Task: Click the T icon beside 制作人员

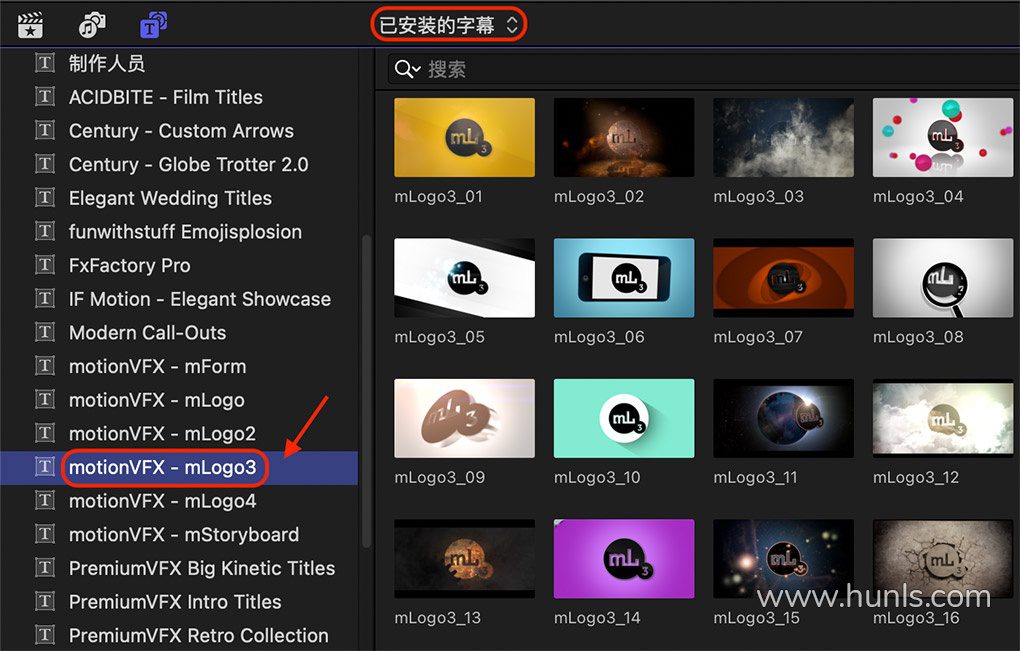Action: click(x=44, y=63)
